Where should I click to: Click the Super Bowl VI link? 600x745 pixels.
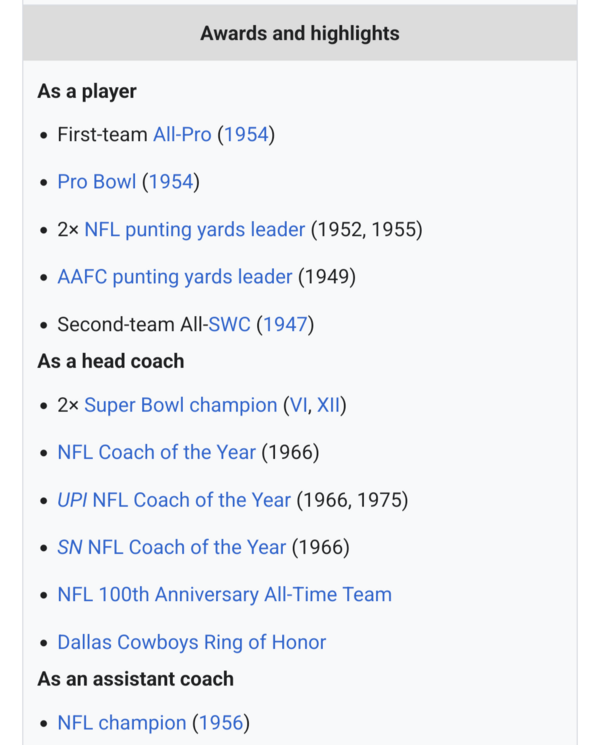[x=296, y=405]
